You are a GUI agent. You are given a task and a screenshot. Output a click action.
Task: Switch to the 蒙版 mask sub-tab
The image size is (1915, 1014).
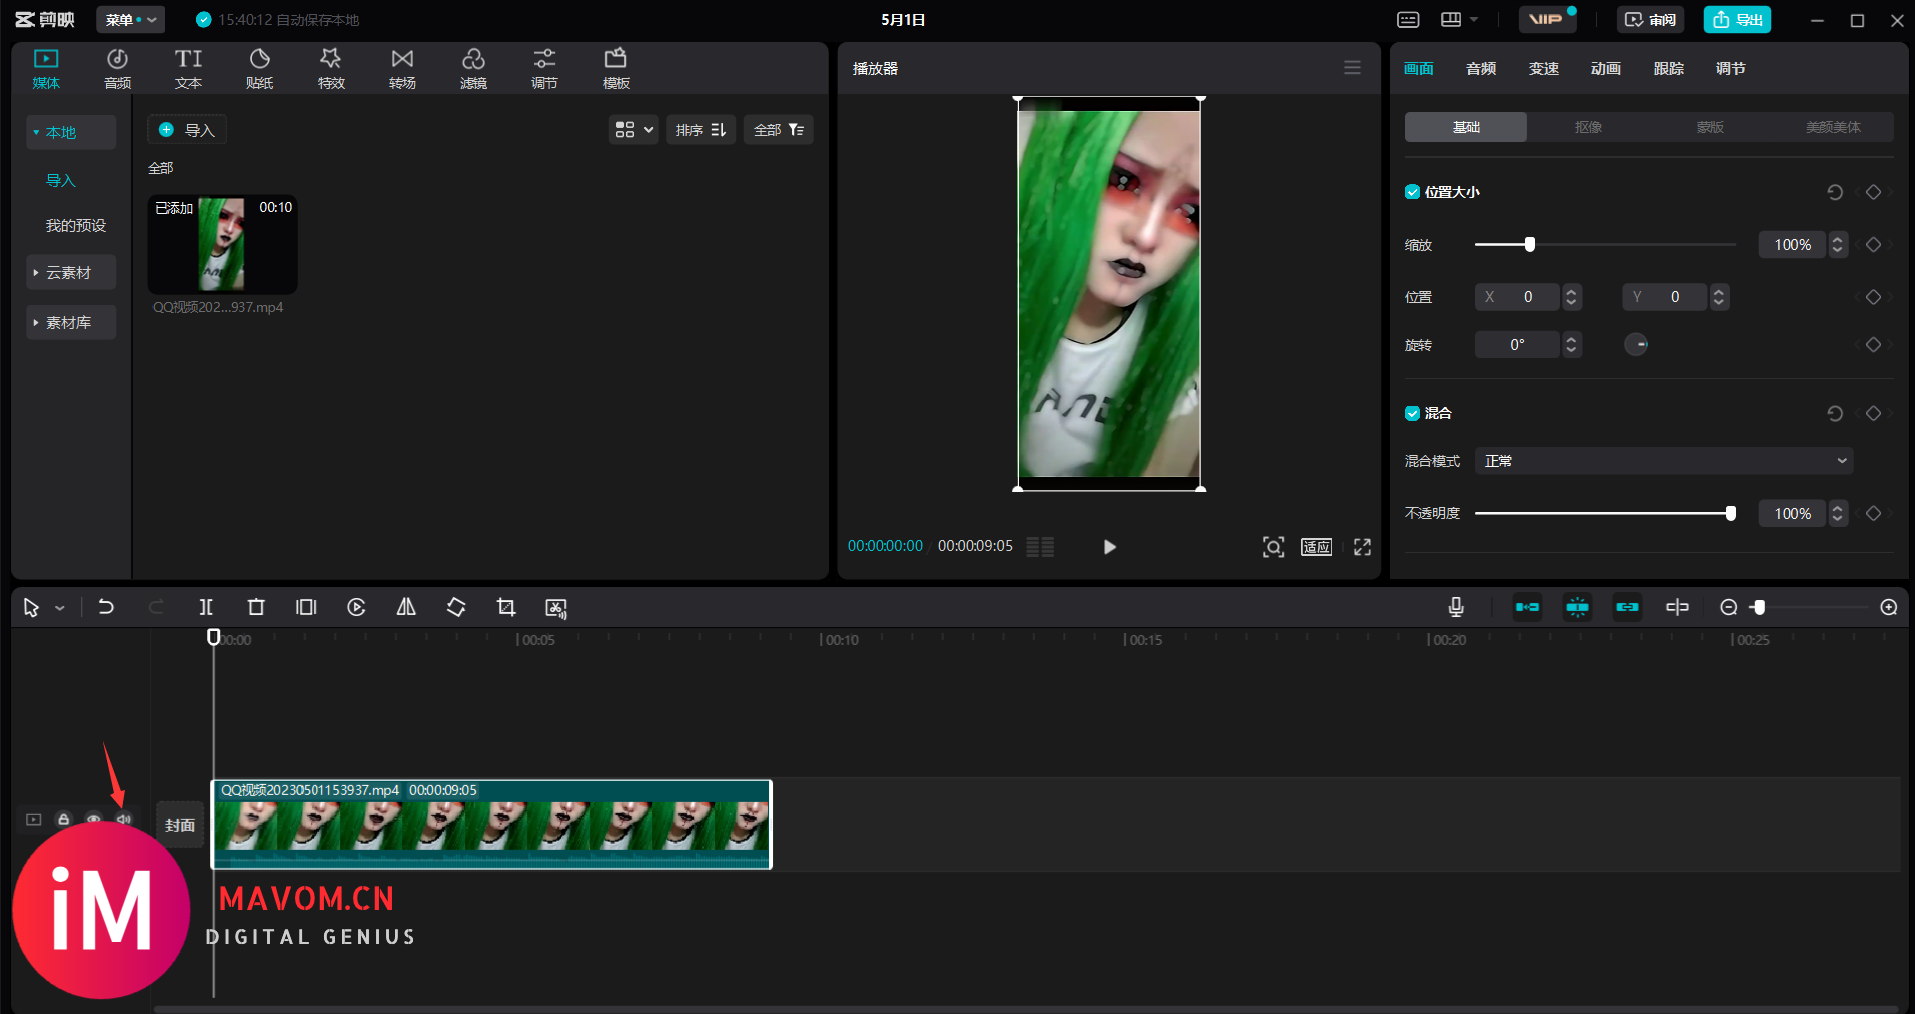[x=1710, y=127]
